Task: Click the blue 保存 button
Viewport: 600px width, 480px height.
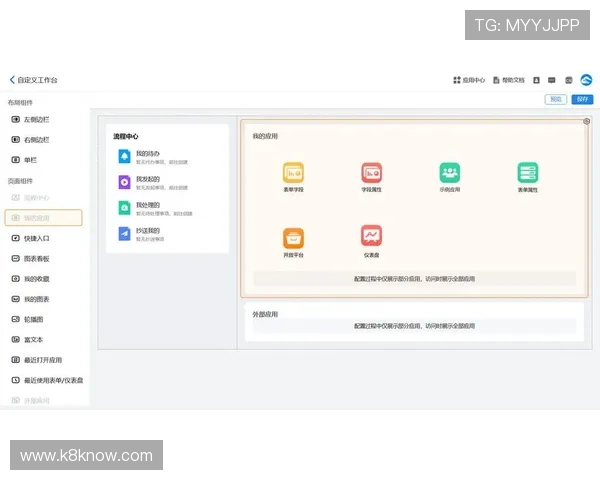Action: tap(582, 99)
